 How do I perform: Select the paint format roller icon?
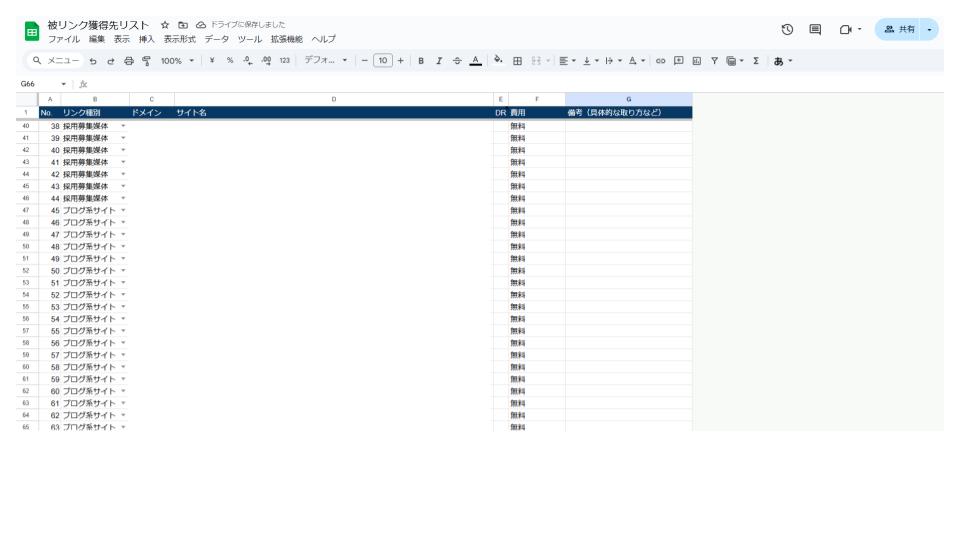[x=146, y=61]
